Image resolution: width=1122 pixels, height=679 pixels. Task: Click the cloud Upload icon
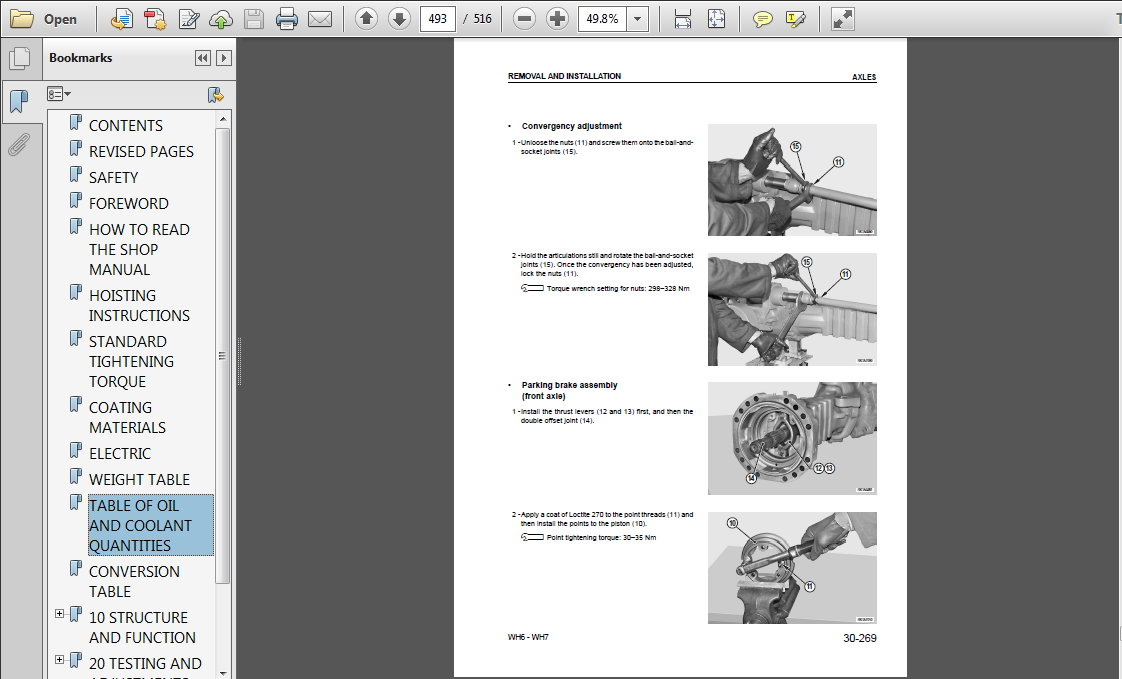(x=221, y=19)
